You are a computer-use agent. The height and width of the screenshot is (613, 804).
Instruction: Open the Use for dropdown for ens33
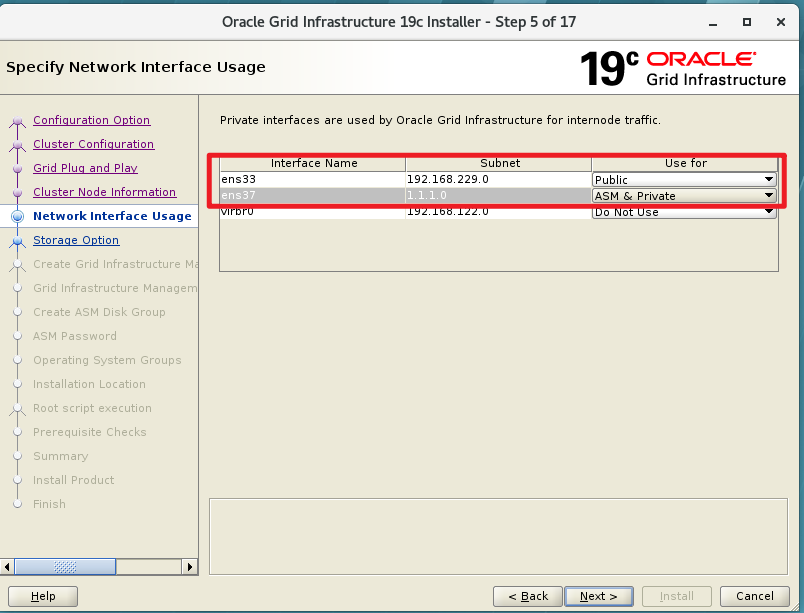(684, 180)
